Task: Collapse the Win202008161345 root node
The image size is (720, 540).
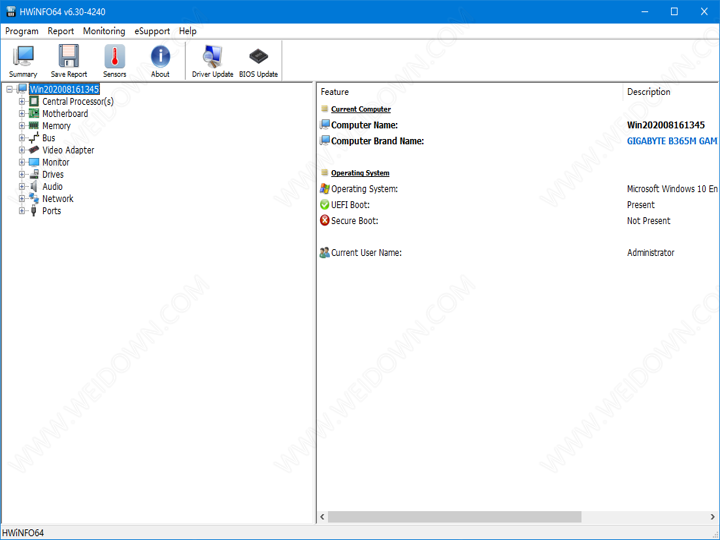Action: point(10,89)
